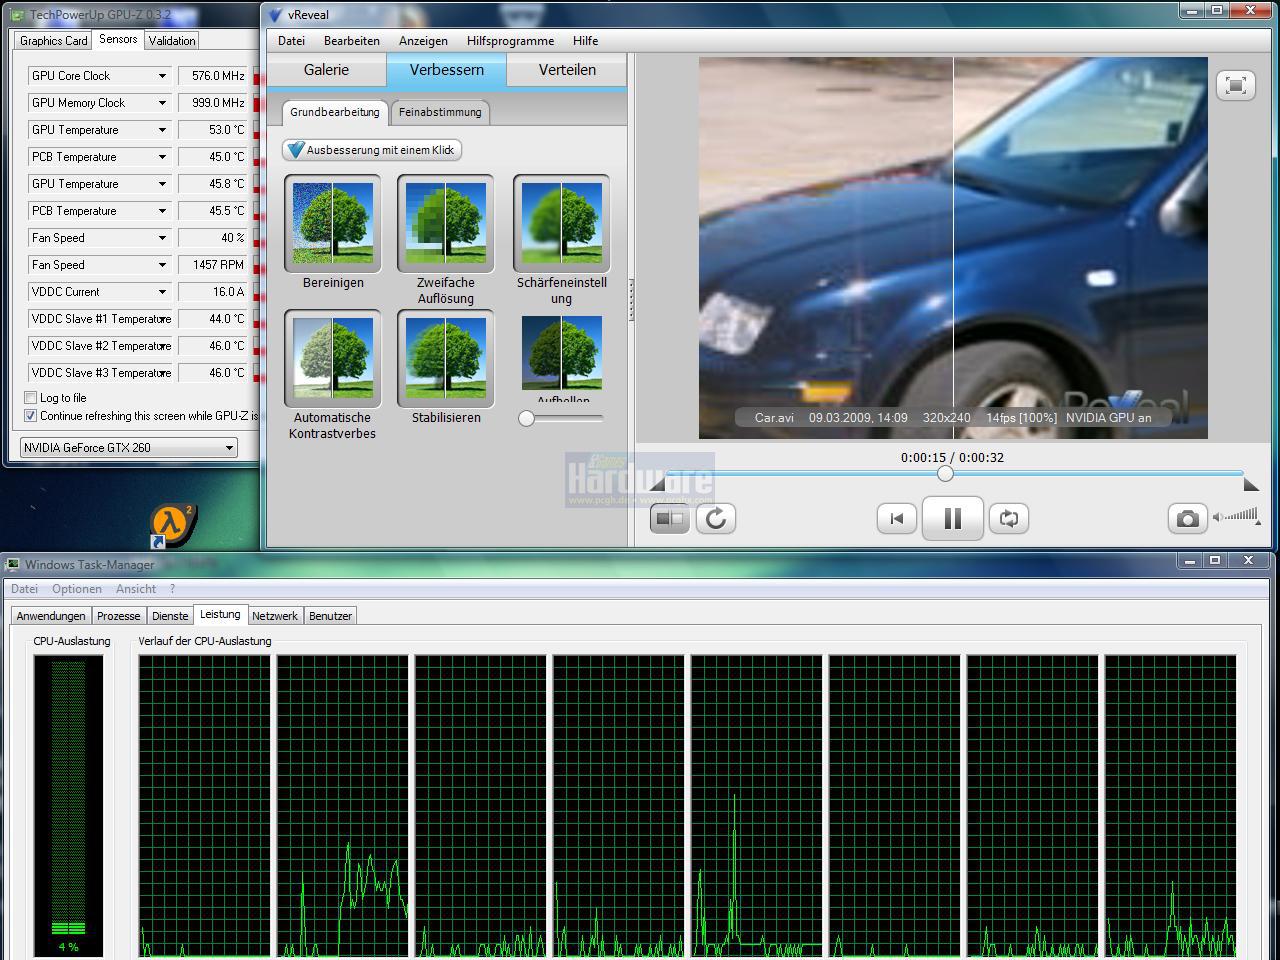Open the GPU Core Clock sensor dropdown
Screen dimensions: 1280x960
point(162,76)
